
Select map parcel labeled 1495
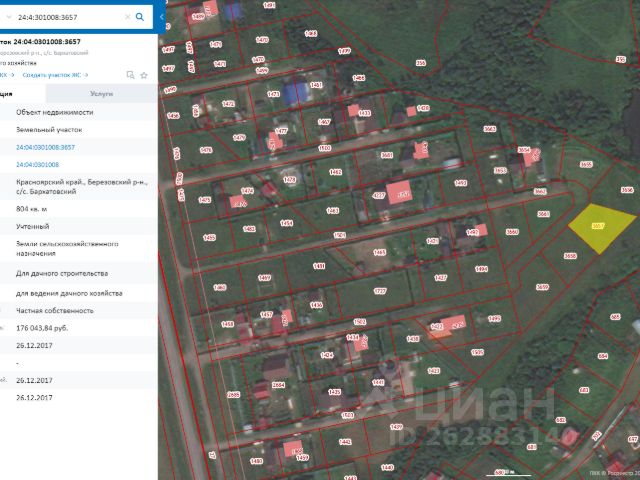click(494, 318)
